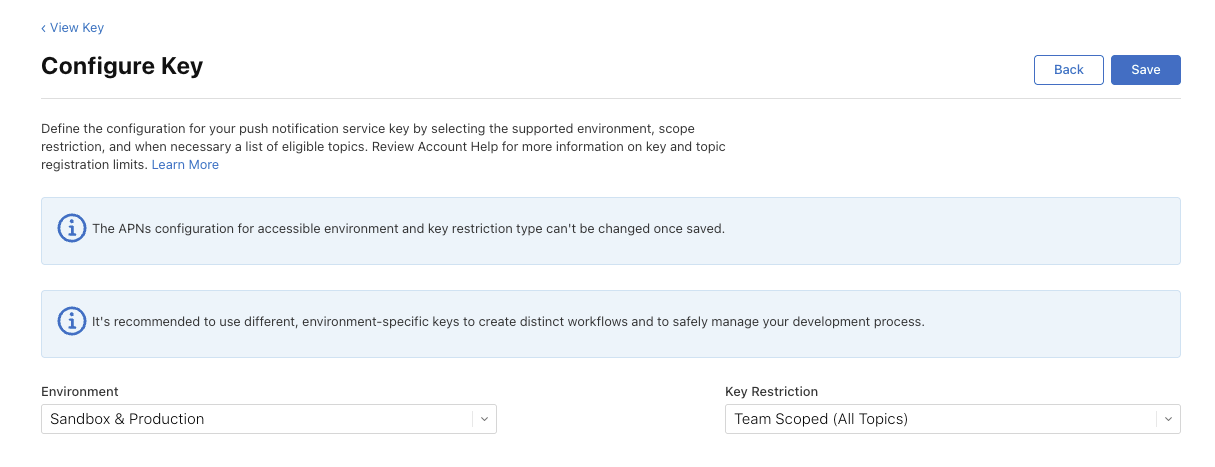Click the environment-specific keys recommendation text
Image resolution: width=1215 pixels, height=467 pixels.
(x=508, y=322)
